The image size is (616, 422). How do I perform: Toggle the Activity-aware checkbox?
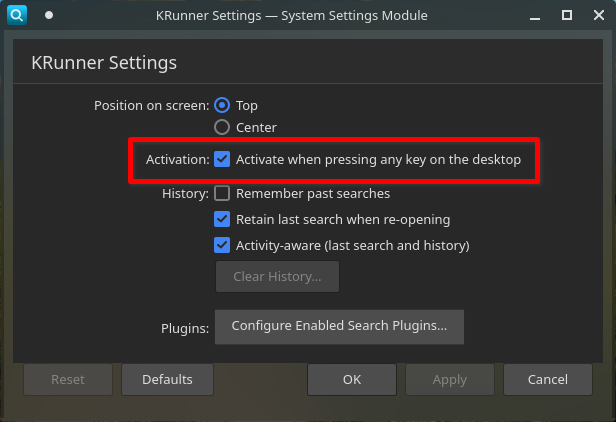pyautogui.click(x=222, y=245)
